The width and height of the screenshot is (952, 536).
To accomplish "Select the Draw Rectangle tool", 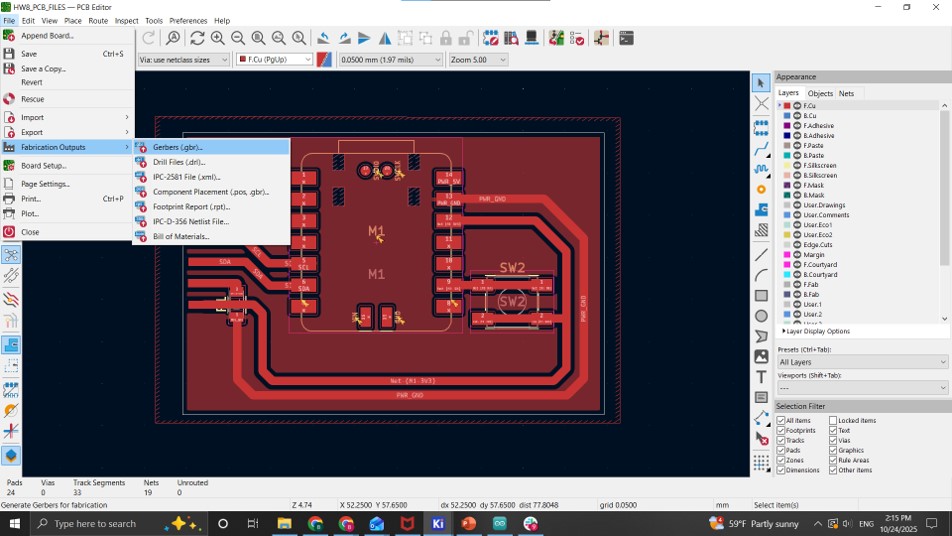I will point(761,296).
